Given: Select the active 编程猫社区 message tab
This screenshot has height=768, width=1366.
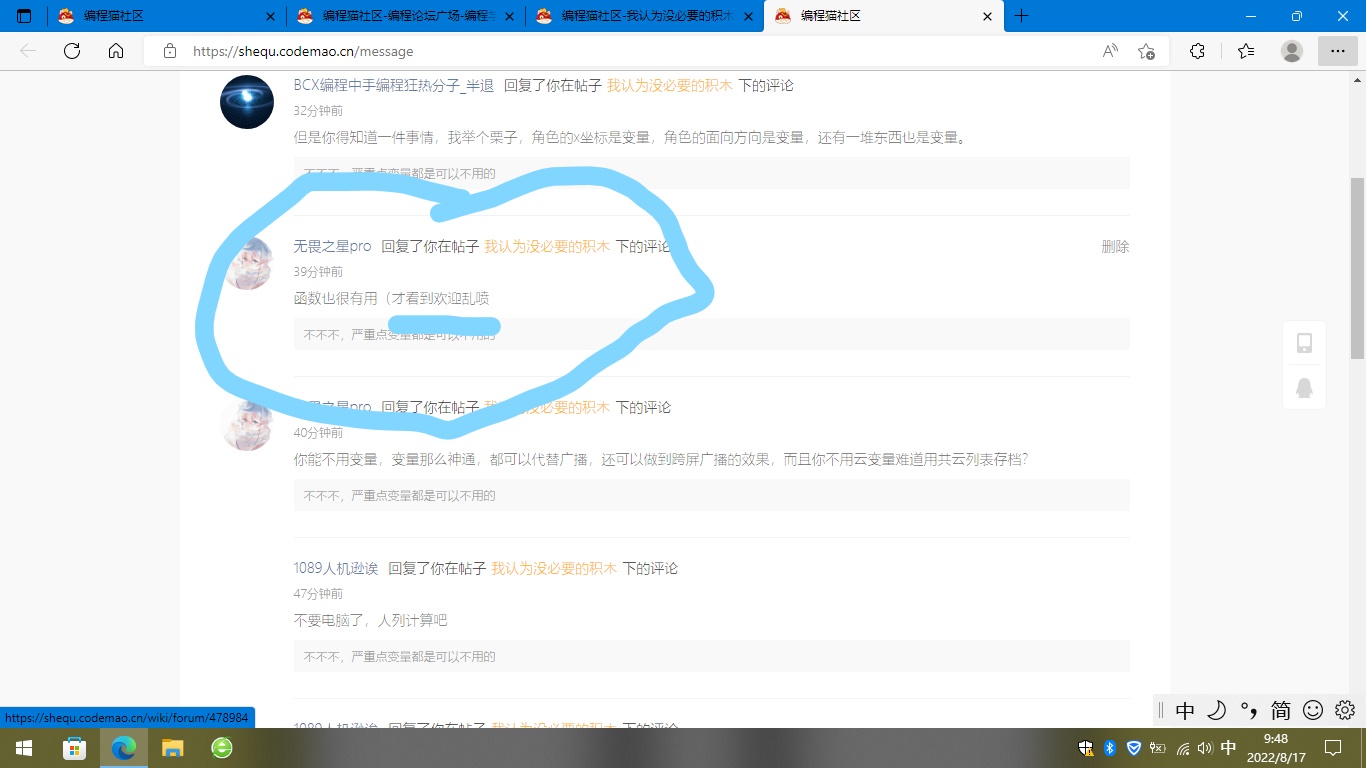Looking at the screenshot, I should tap(884, 16).
